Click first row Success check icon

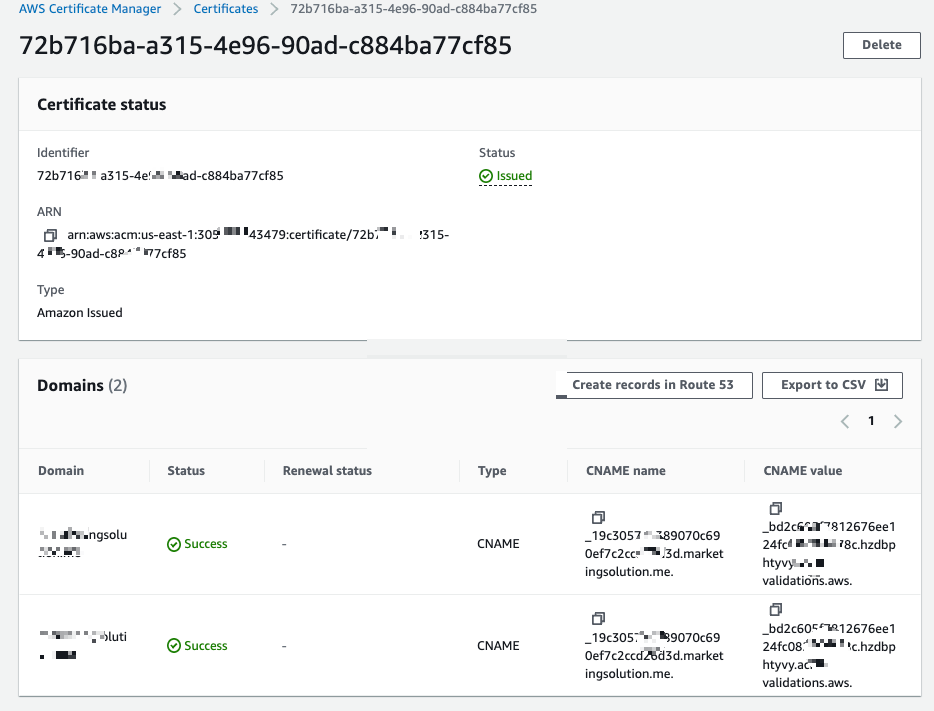[173, 544]
